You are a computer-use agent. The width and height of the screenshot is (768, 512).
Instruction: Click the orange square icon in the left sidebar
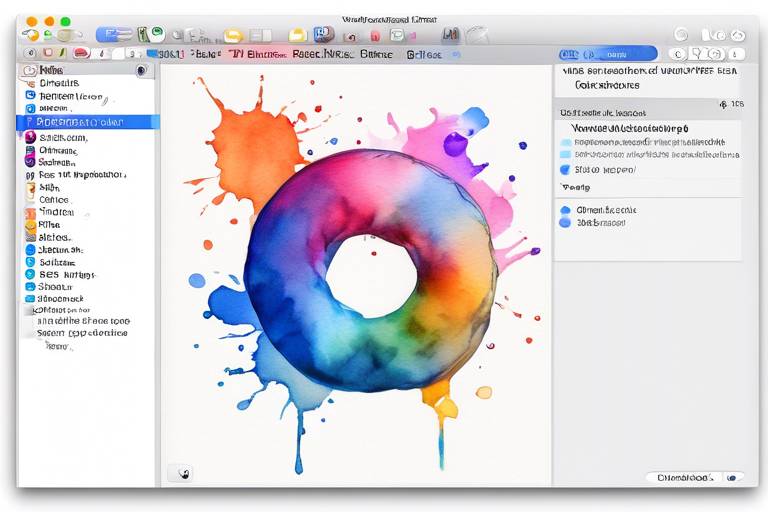pyautogui.click(x=30, y=213)
